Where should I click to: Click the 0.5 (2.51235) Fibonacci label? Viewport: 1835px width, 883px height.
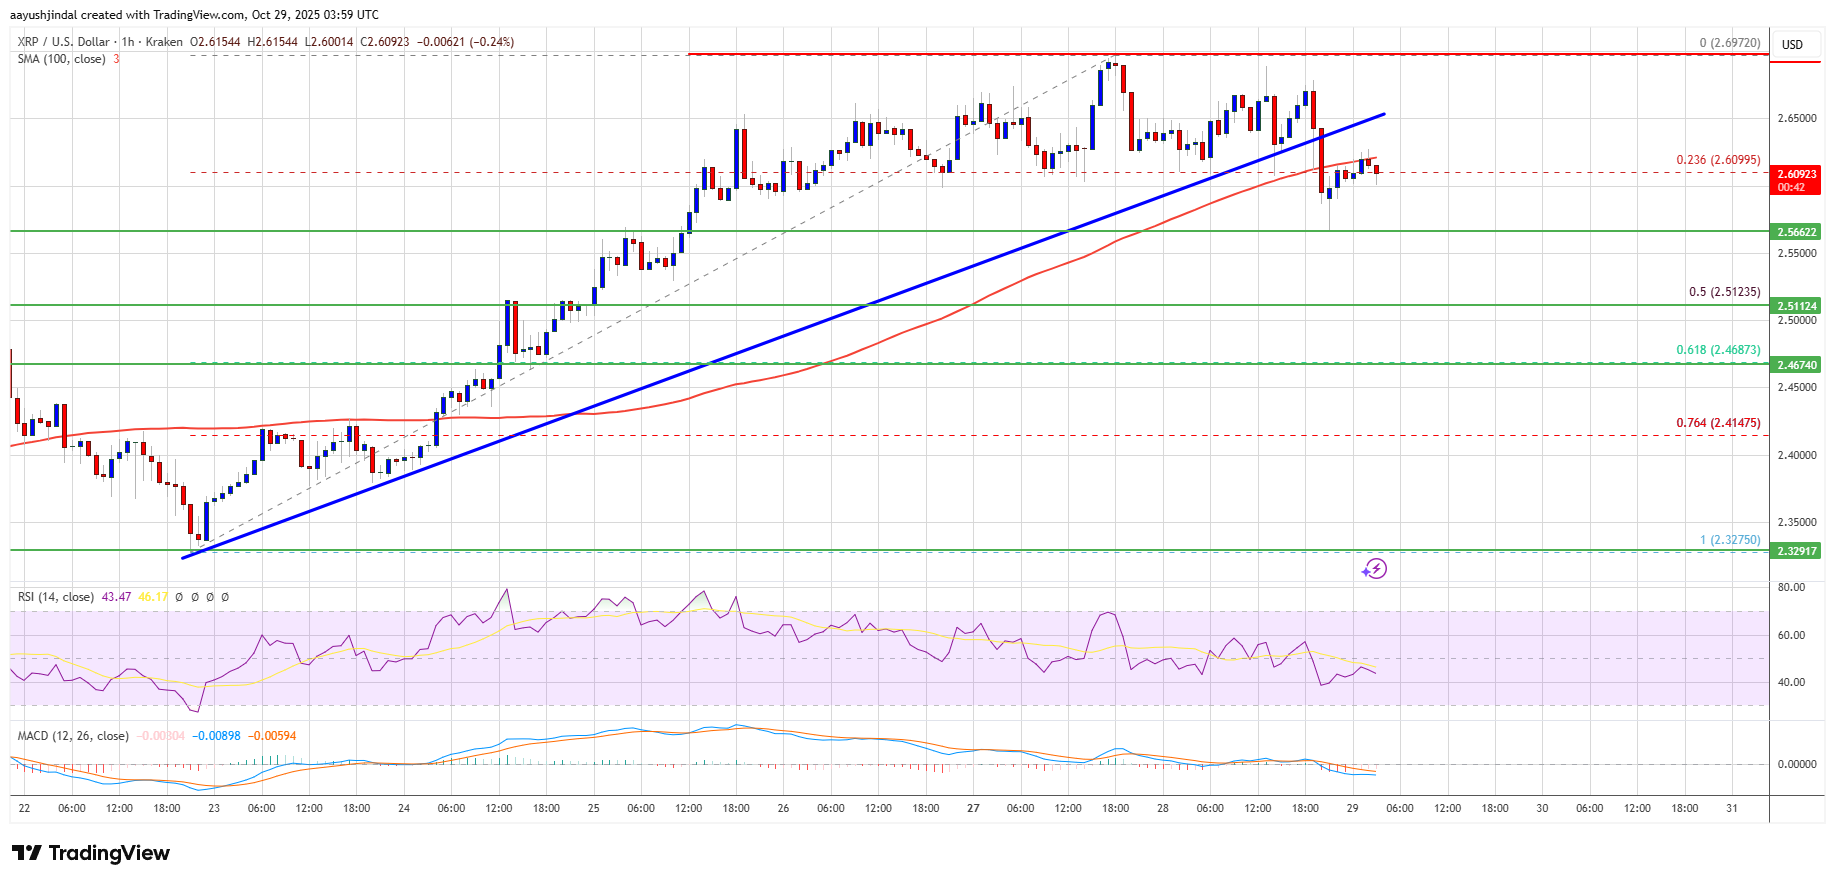click(1724, 293)
